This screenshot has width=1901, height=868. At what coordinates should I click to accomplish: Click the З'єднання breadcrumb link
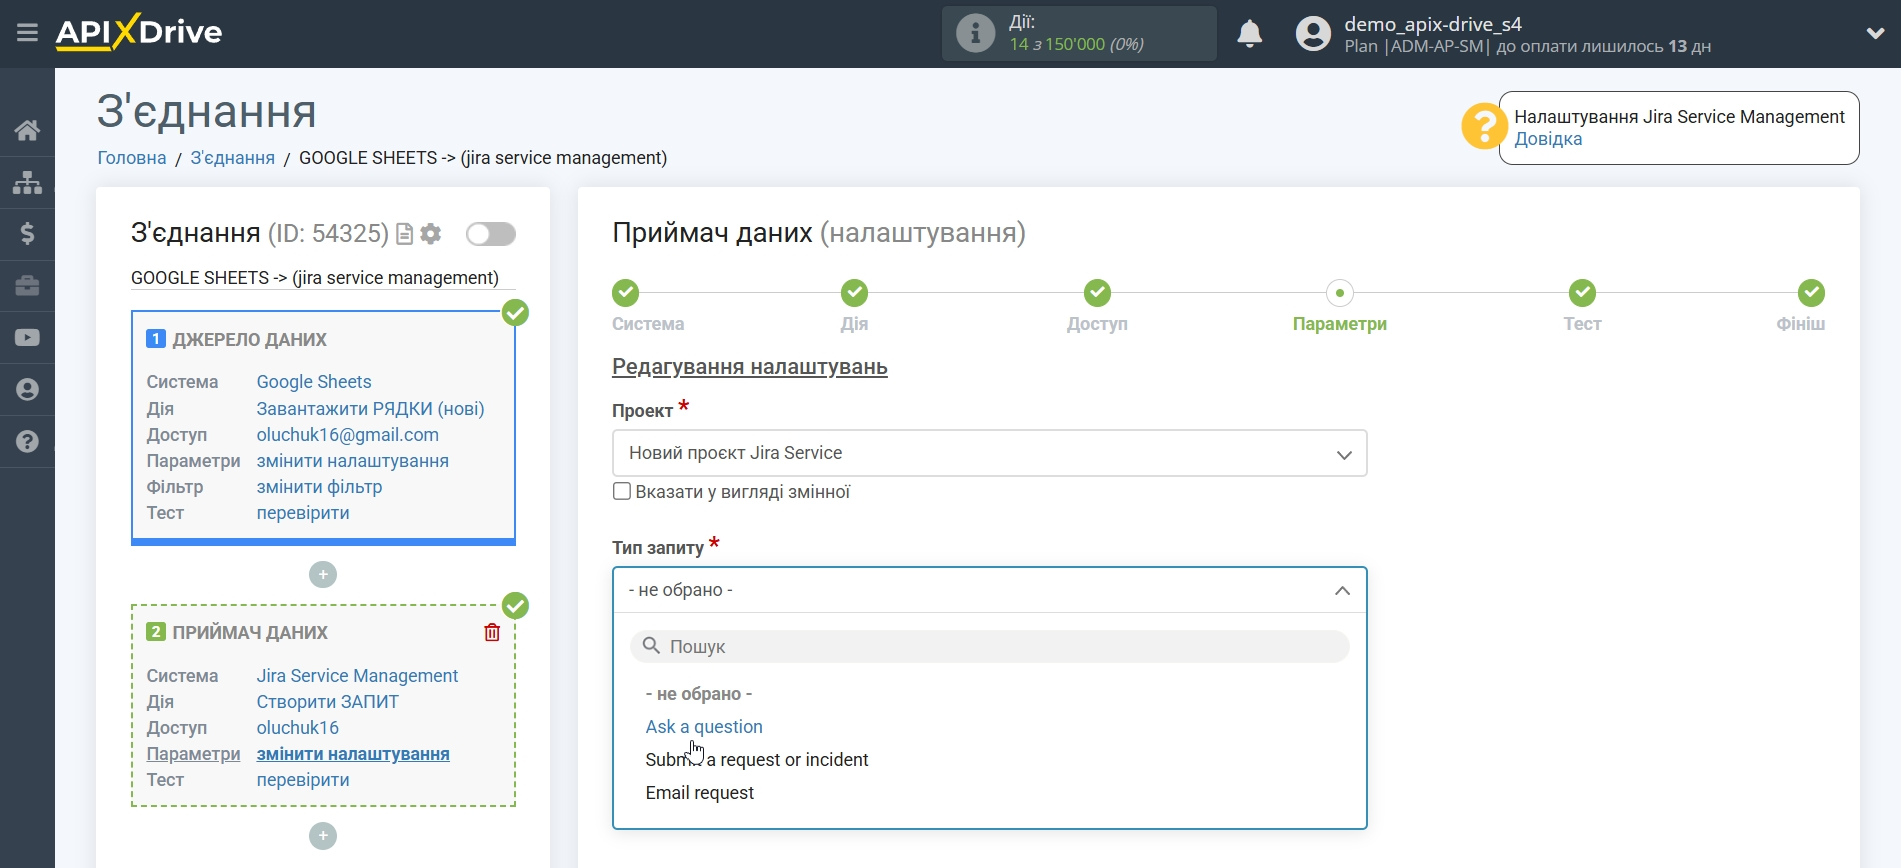click(233, 158)
